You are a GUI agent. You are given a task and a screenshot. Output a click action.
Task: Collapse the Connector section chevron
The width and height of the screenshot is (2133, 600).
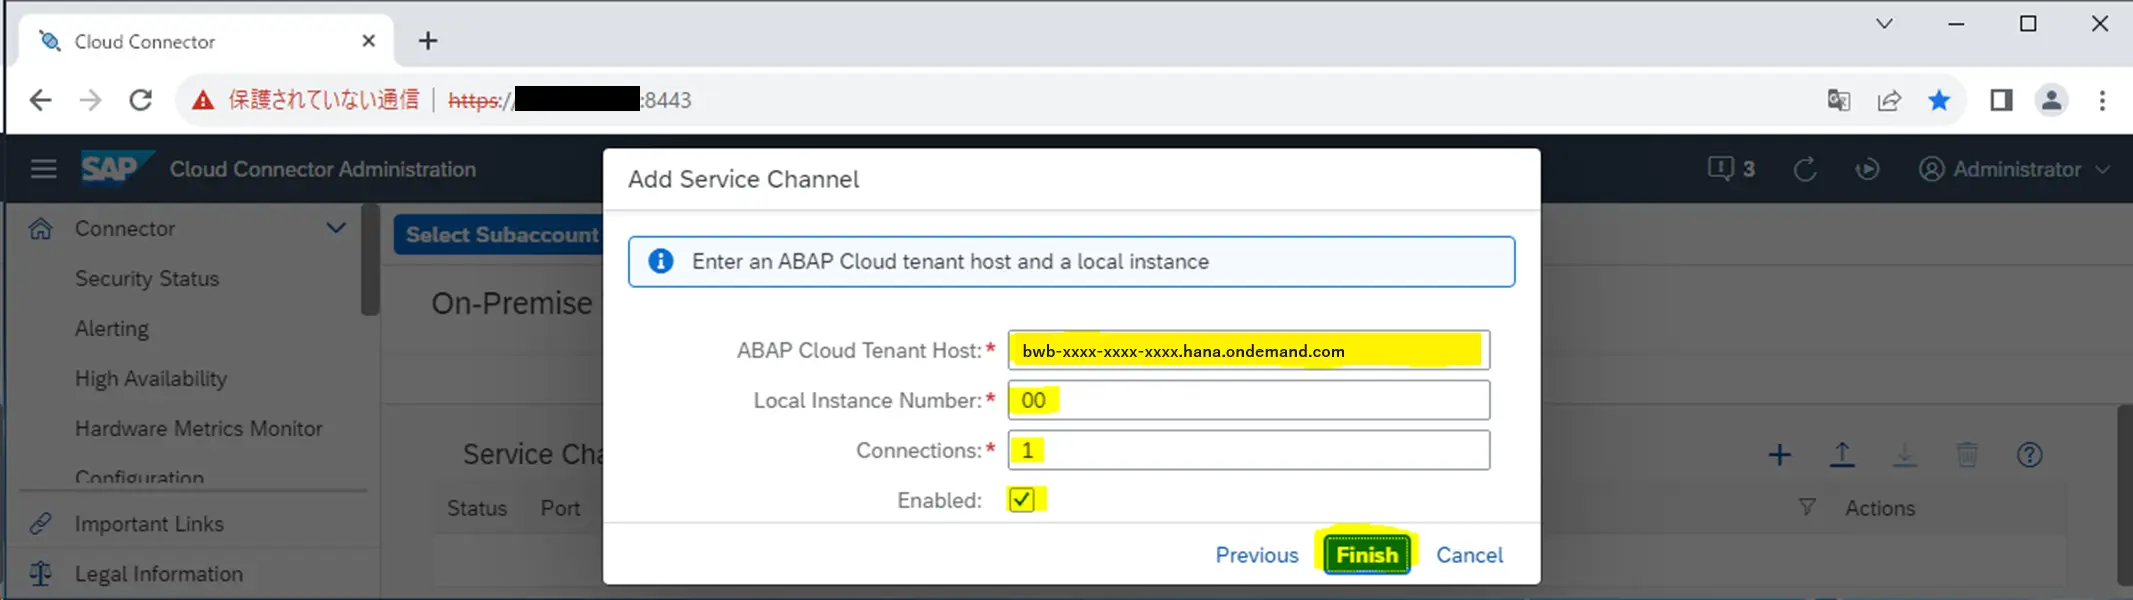tap(336, 228)
